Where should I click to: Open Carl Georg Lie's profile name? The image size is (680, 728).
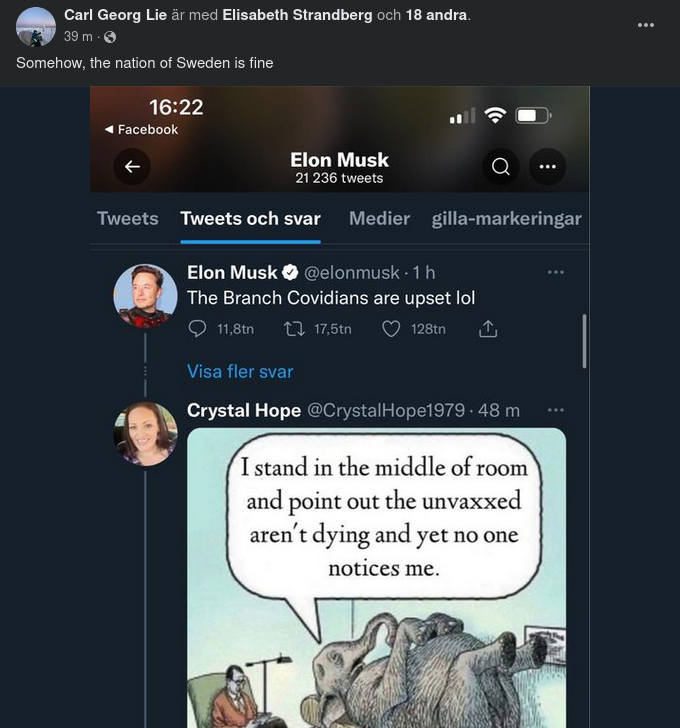(x=115, y=15)
